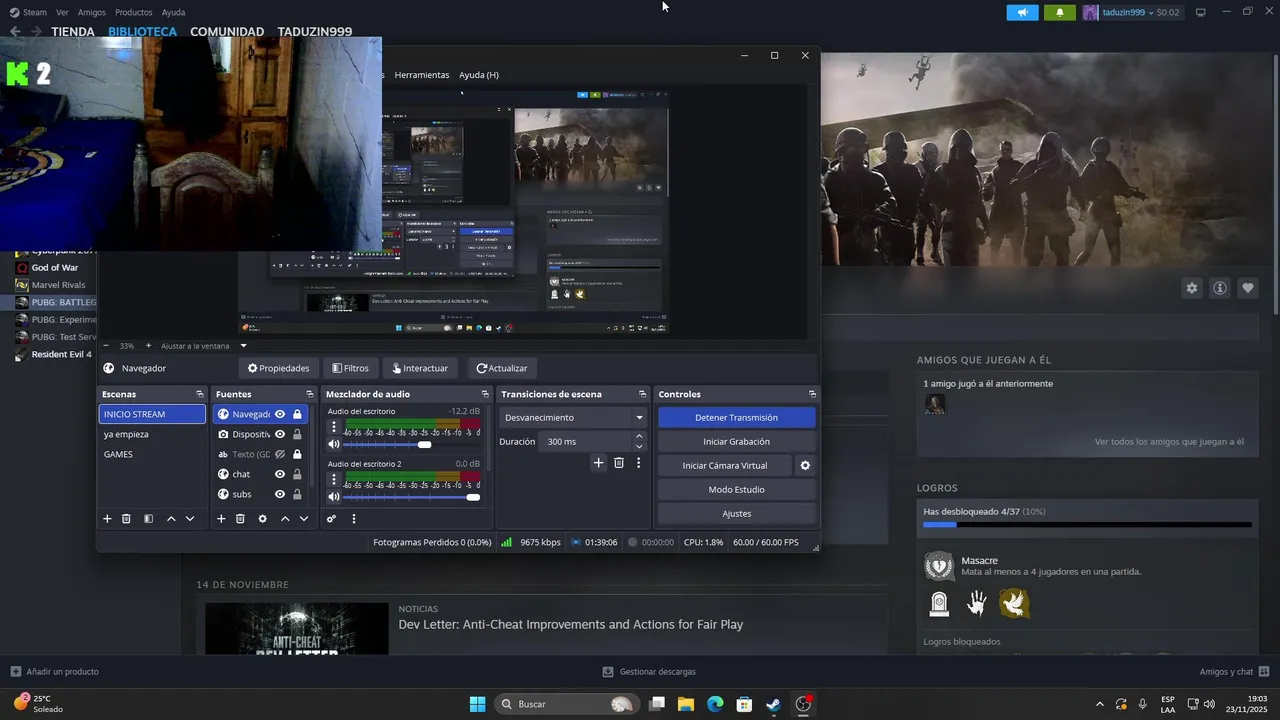The width and height of the screenshot is (1280, 720).
Task: Show hidden system tray icons chevron
Action: [1100, 704]
